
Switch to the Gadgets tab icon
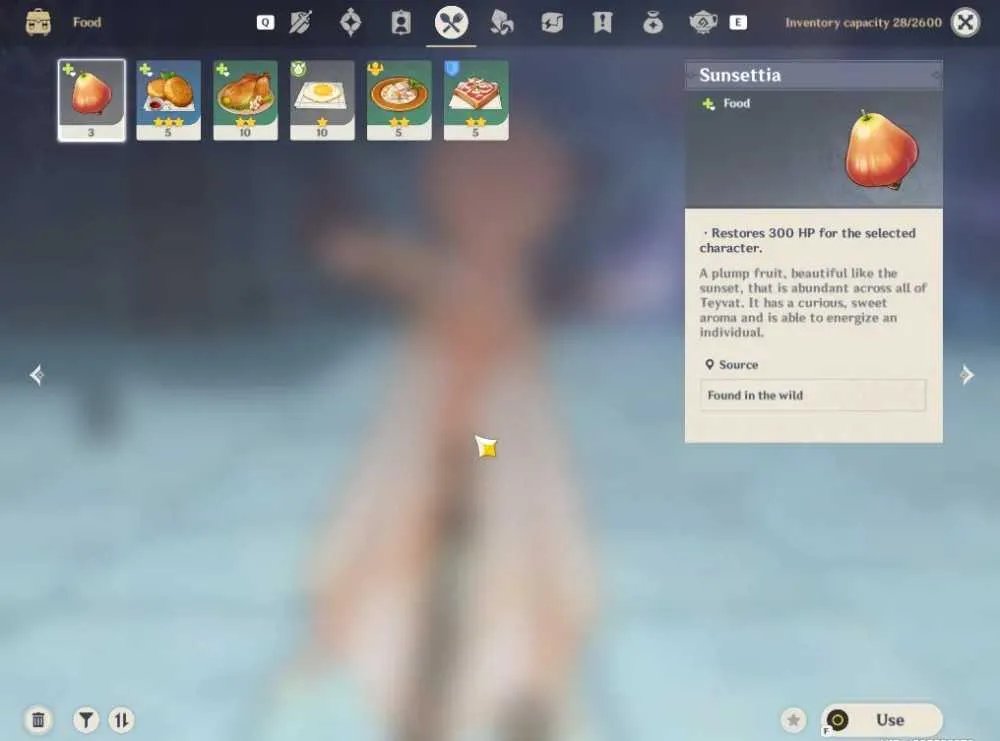click(552, 23)
